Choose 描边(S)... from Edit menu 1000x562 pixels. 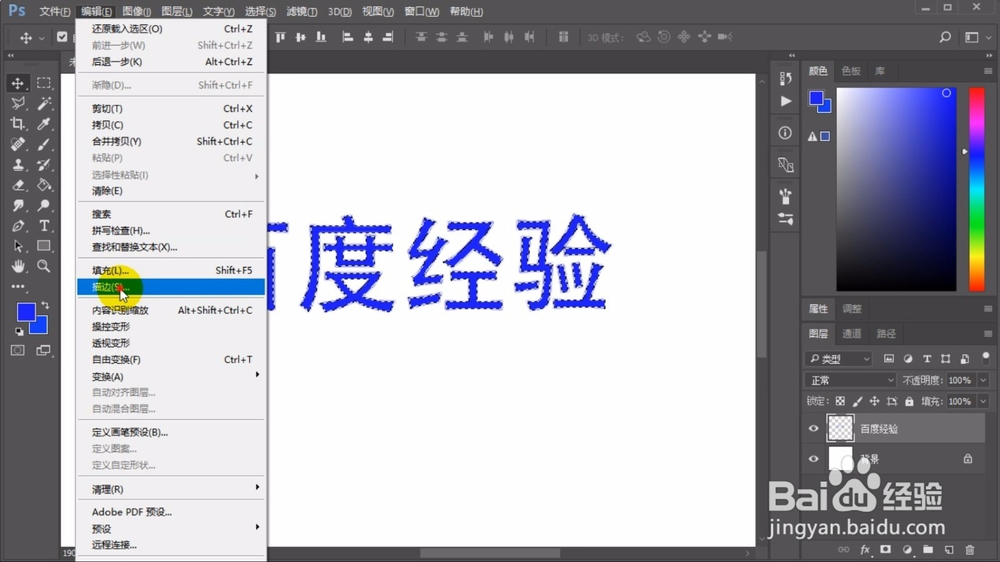coord(171,287)
